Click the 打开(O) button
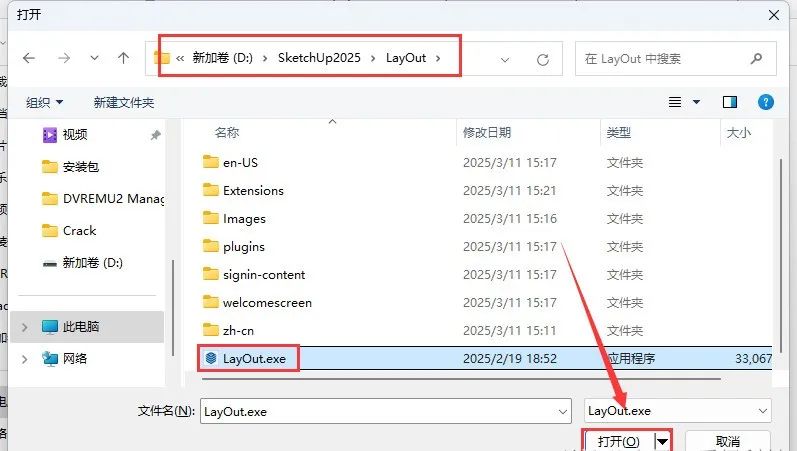 (619, 441)
